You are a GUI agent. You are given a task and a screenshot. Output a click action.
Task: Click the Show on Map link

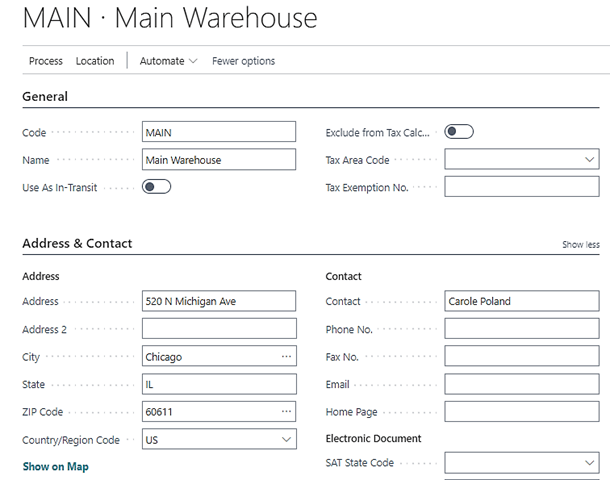[x=56, y=467]
